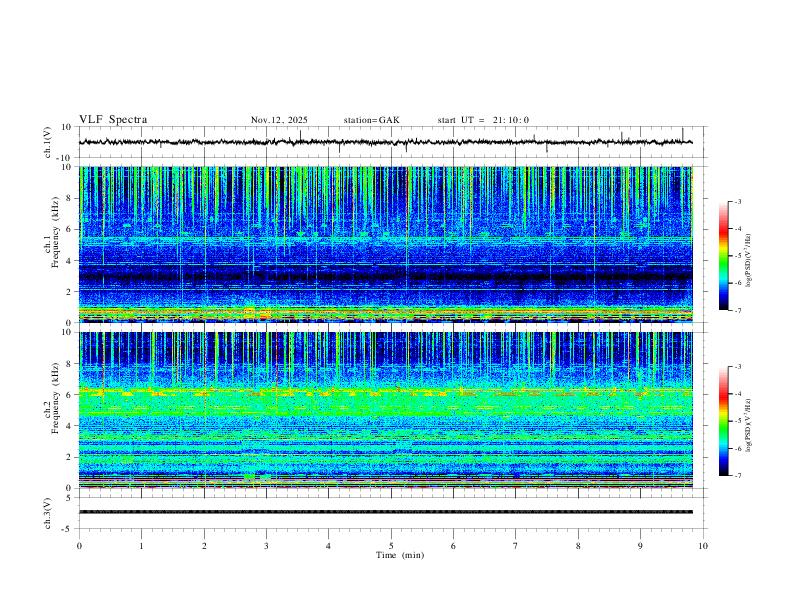The height and width of the screenshot is (612, 792).
Task: Click time axis tick label "7"
Action: tap(516, 546)
